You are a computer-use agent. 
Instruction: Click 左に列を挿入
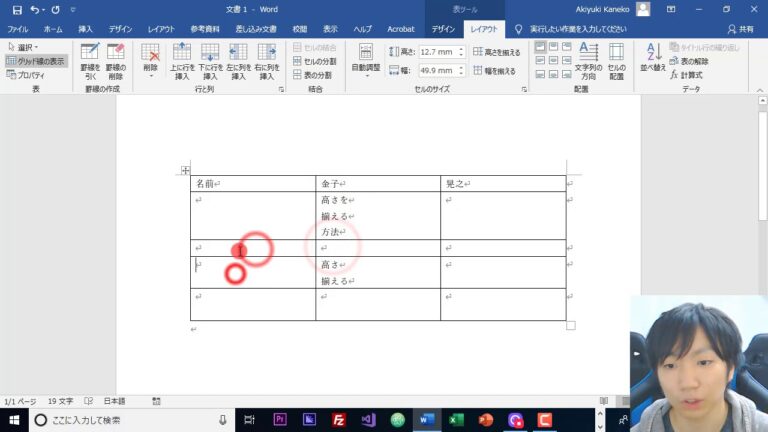tap(239, 62)
